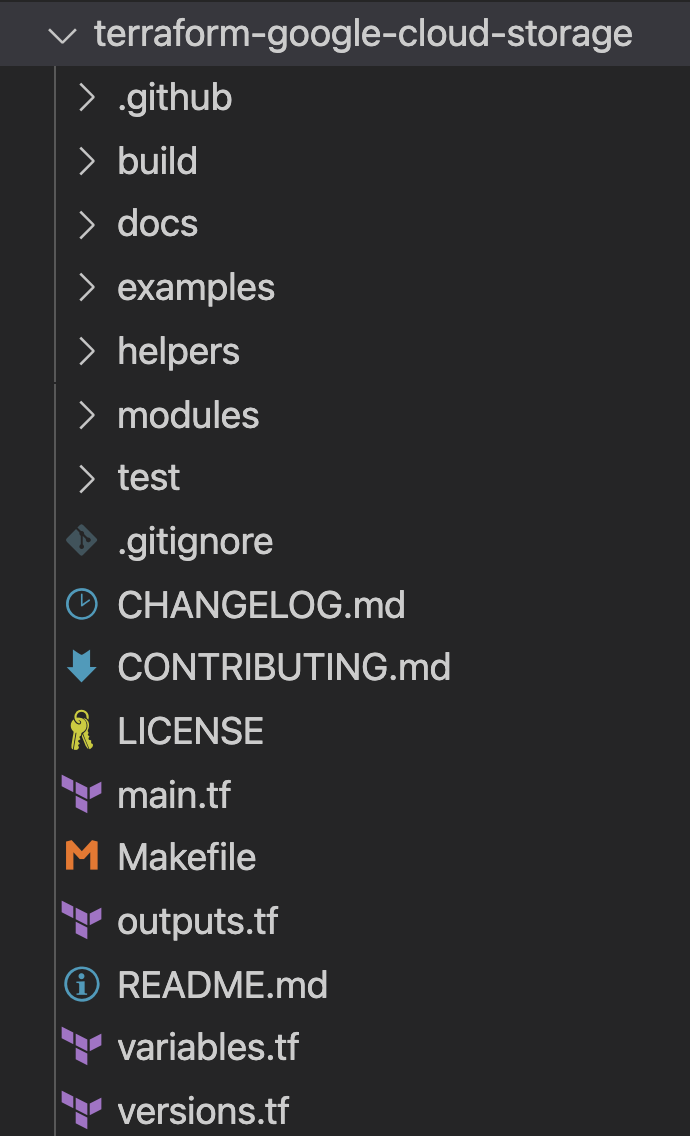Expand the examples folder chevron
Image resolution: width=690 pixels, height=1136 pixels.
point(88,288)
